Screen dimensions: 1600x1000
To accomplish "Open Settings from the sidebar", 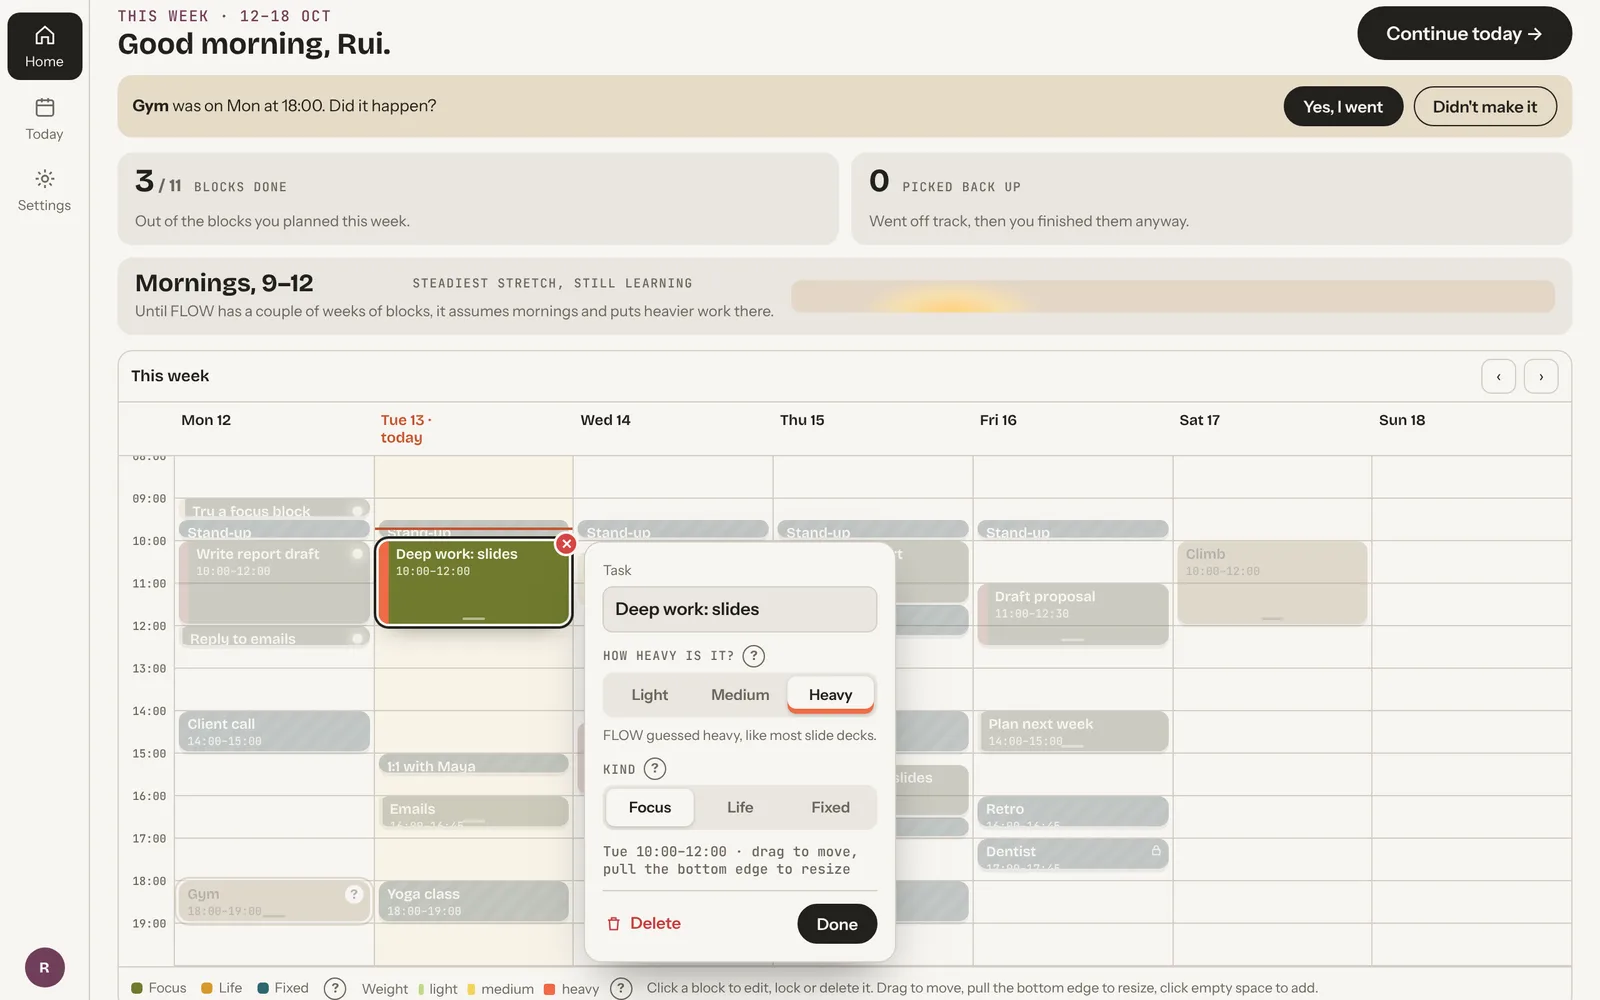I will [44, 191].
